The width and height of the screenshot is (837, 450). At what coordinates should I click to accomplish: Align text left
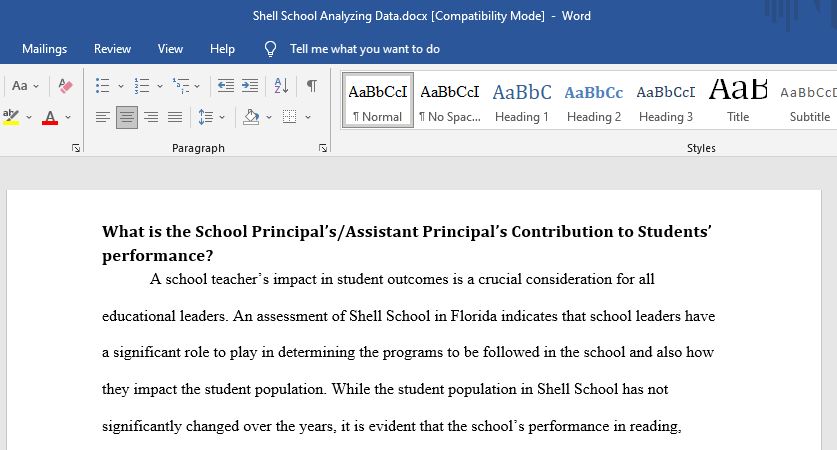coord(102,117)
